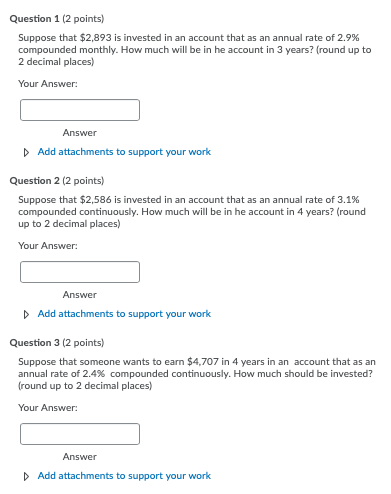Expand attachments triangle under Question 1
Screen dimensions: 391x494
pos(26,153)
